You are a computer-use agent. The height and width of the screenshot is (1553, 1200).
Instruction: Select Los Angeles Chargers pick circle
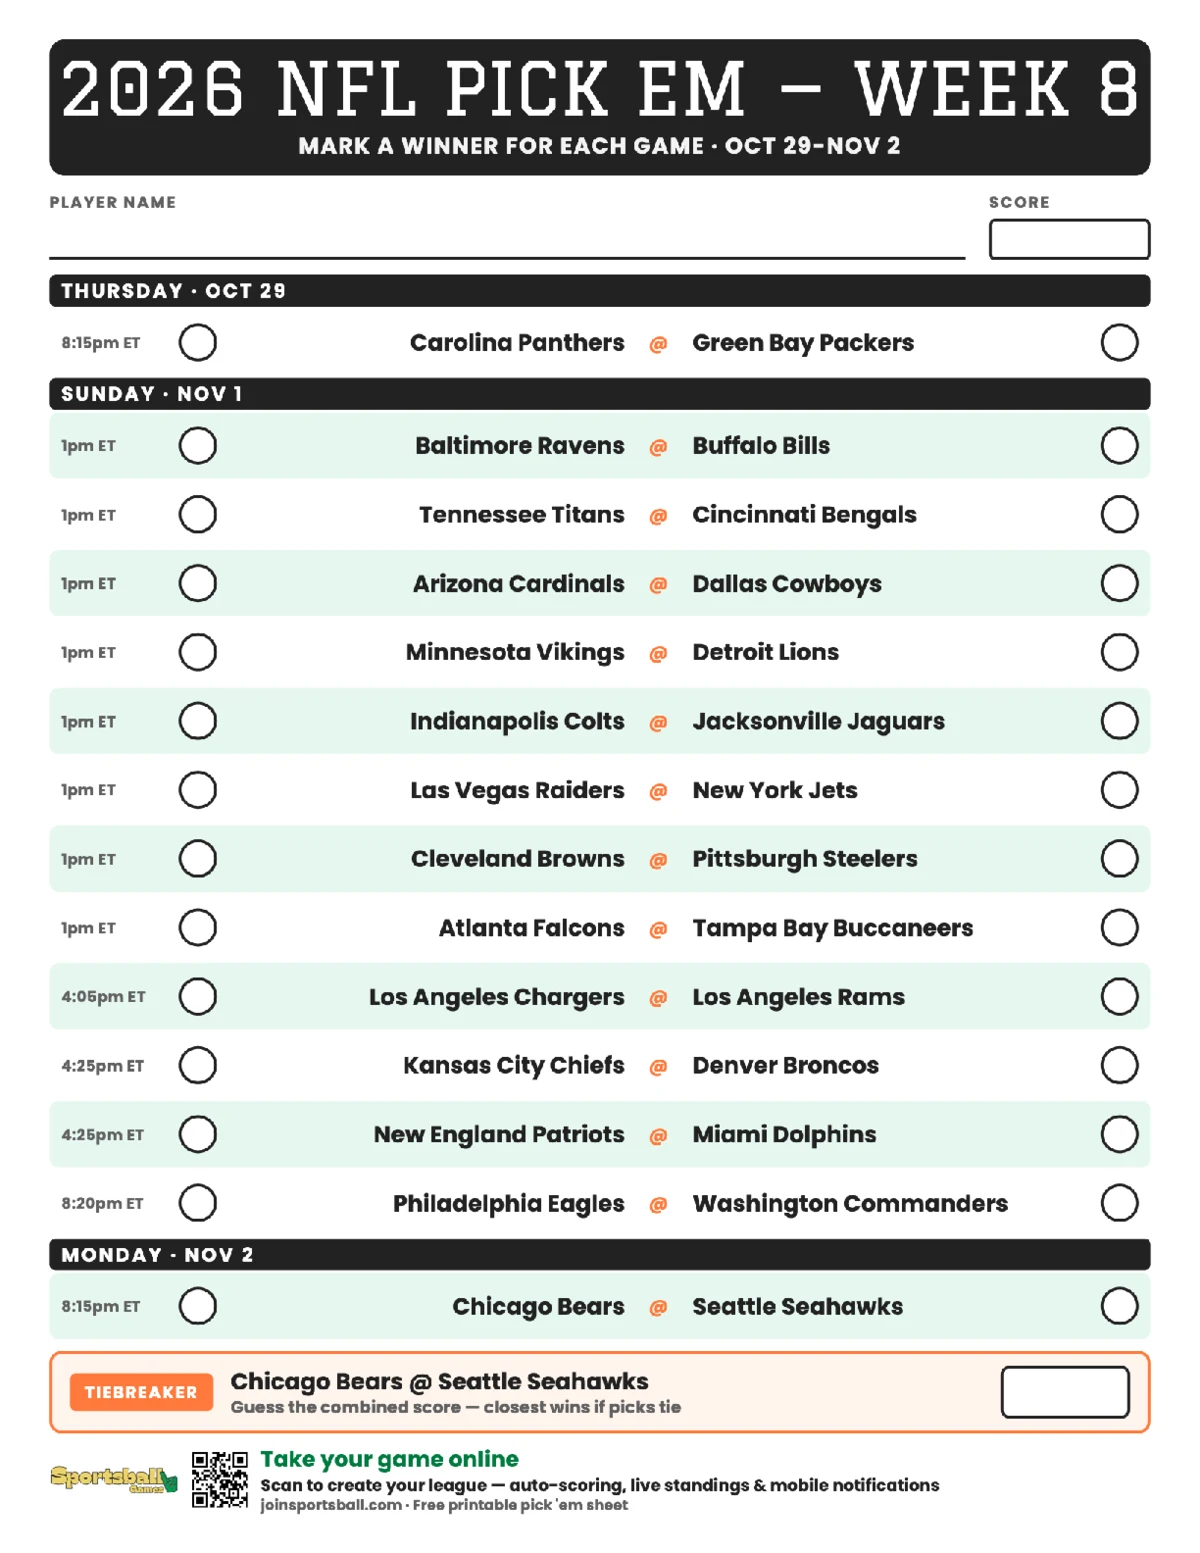(198, 996)
